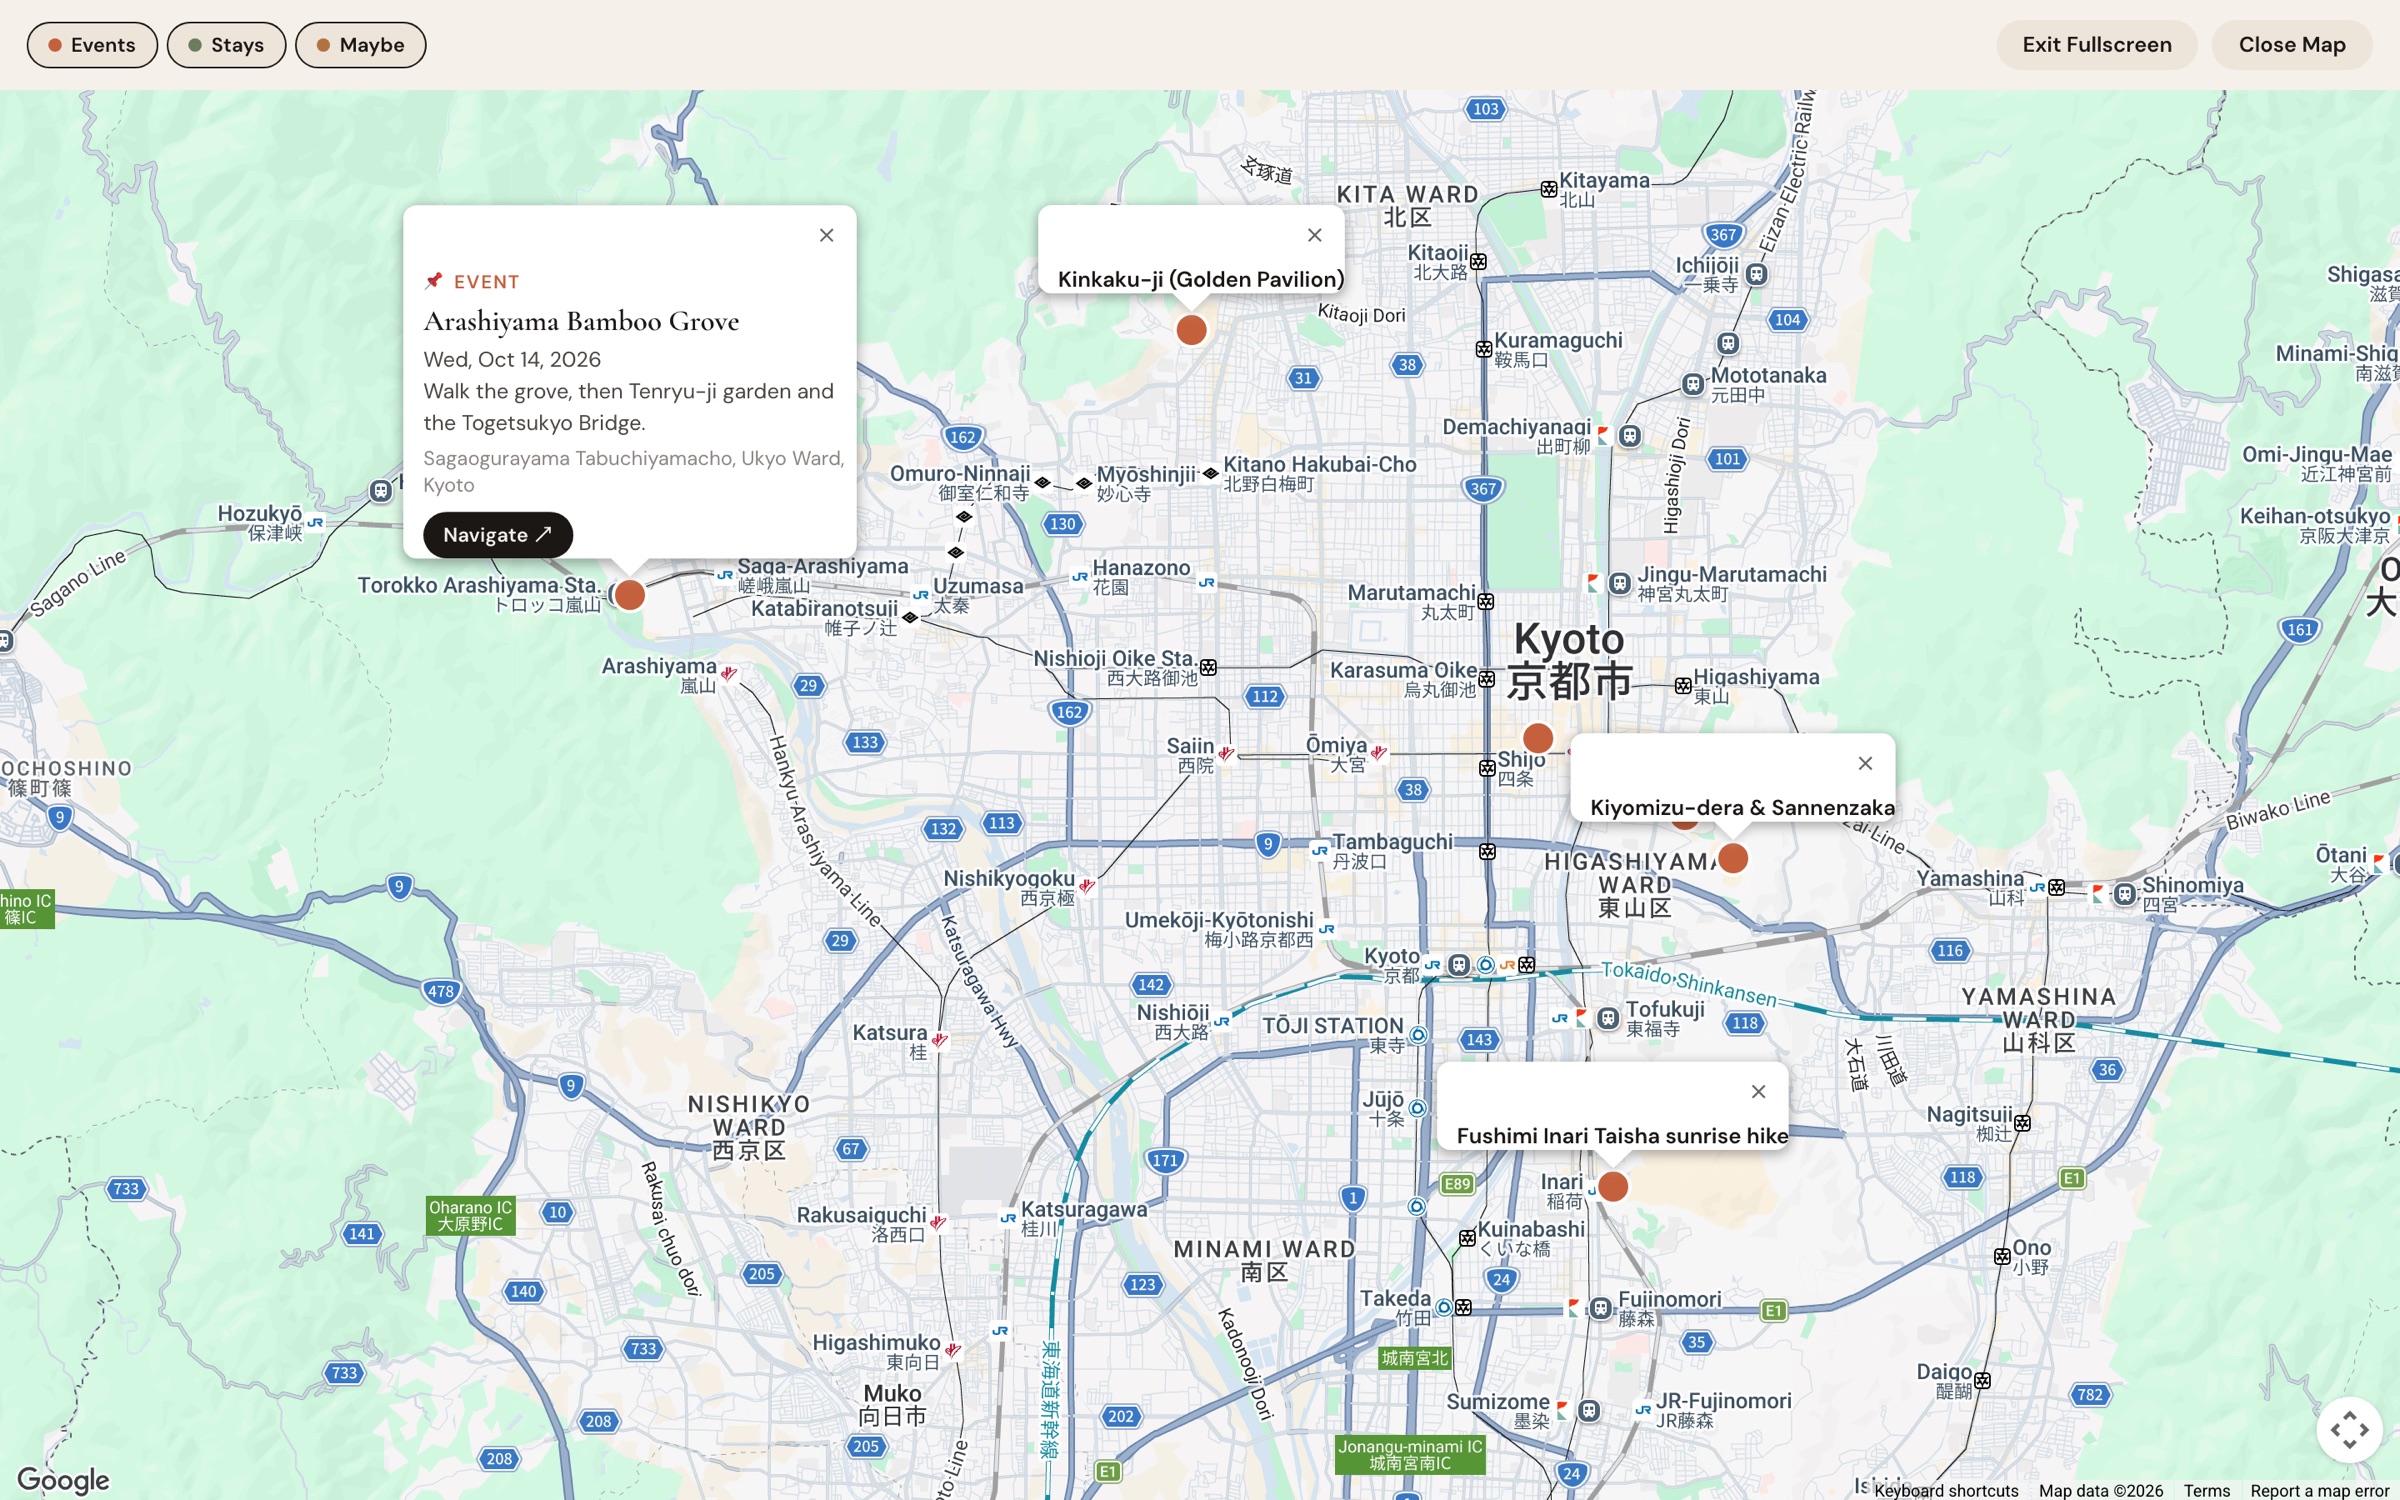Close the Kiyomizu-dera & Sannenzaka popup
2400x1500 pixels.
[1865, 763]
